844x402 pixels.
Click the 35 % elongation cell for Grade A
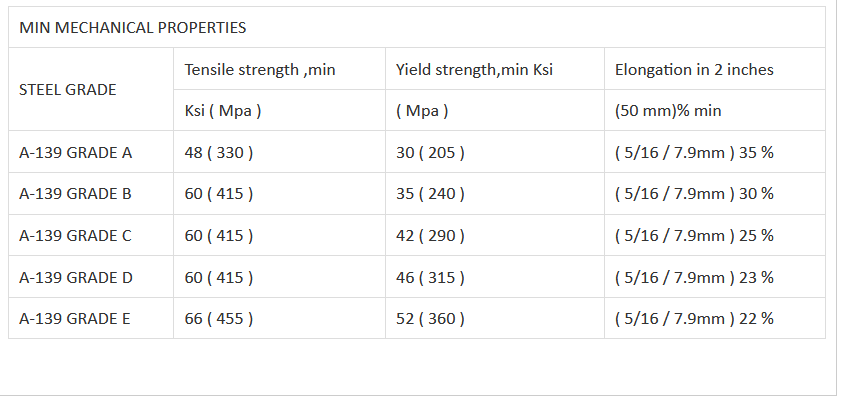[694, 153]
